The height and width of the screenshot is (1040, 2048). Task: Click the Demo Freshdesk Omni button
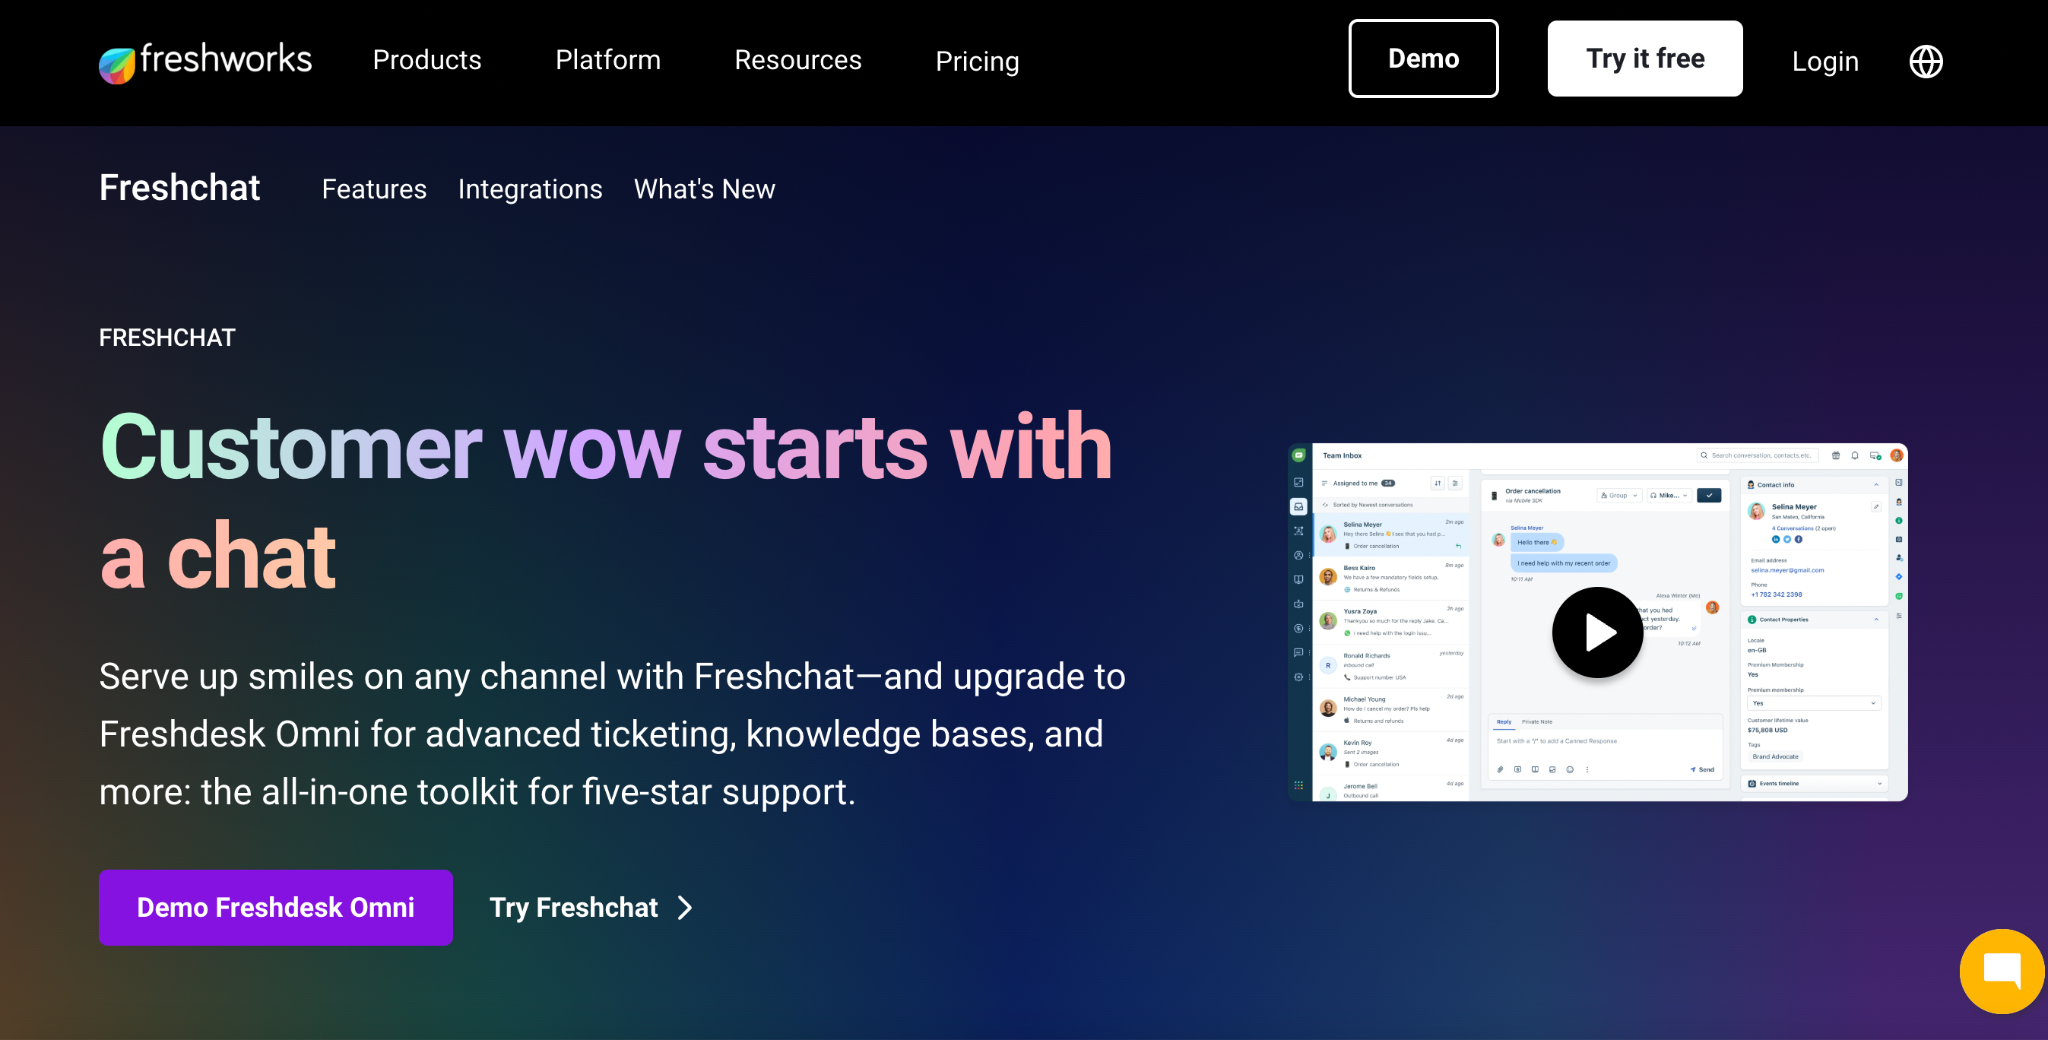click(x=276, y=908)
